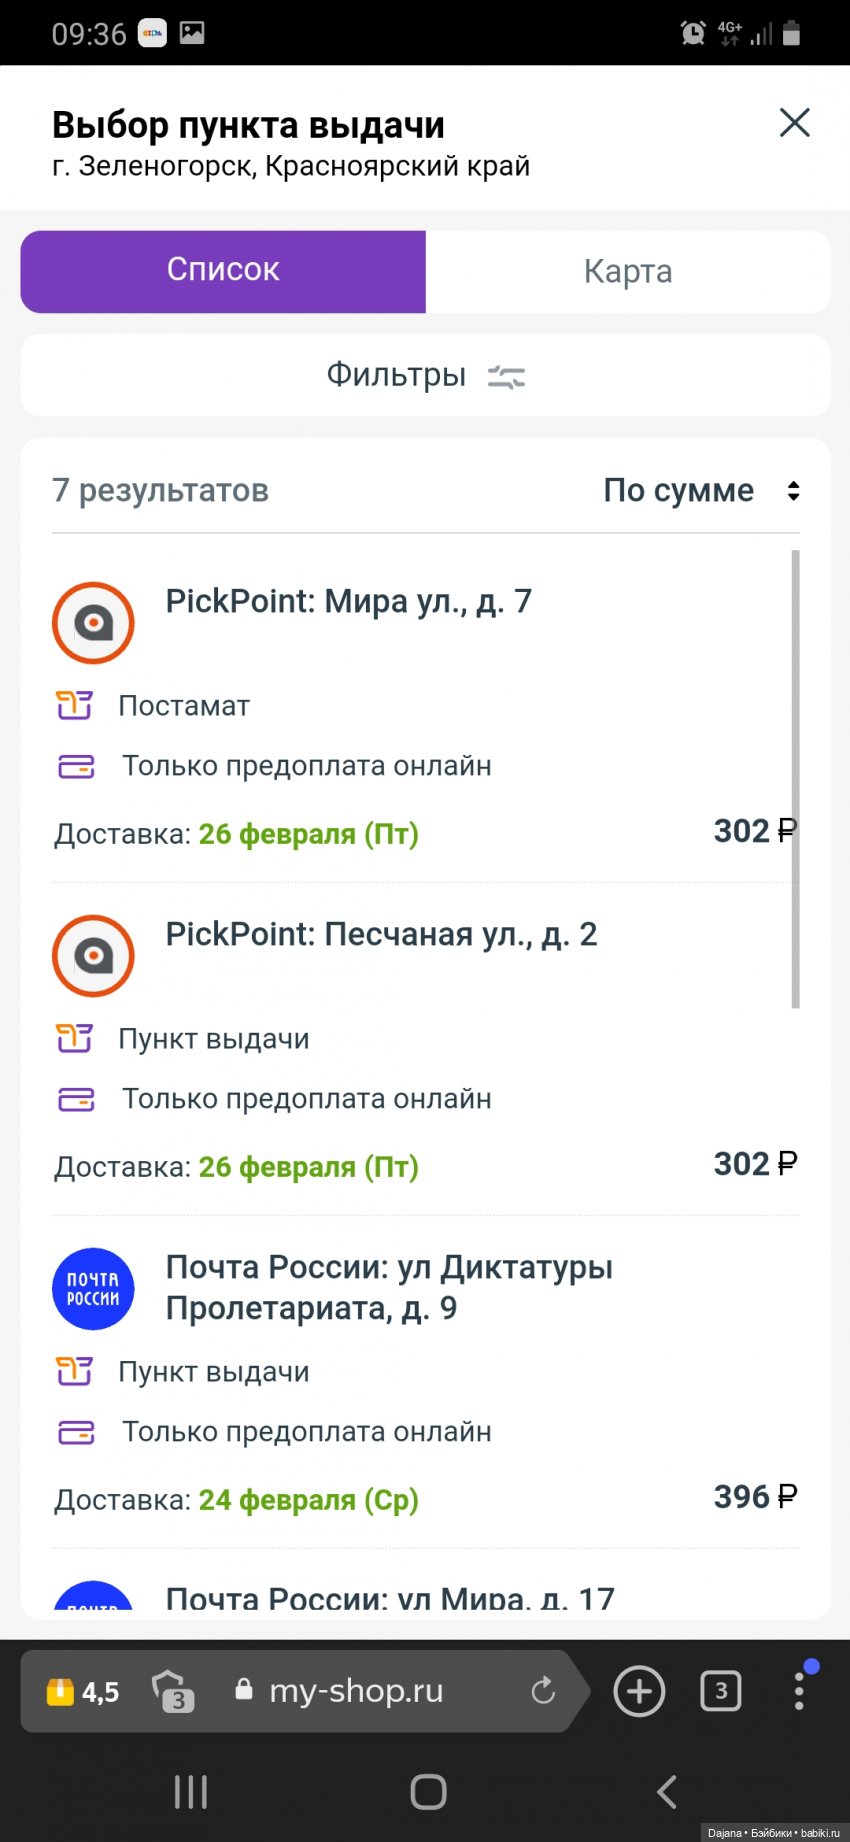Reload the my-shop.ru page
Screen dimensions: 850x1842
[542, 1691]
